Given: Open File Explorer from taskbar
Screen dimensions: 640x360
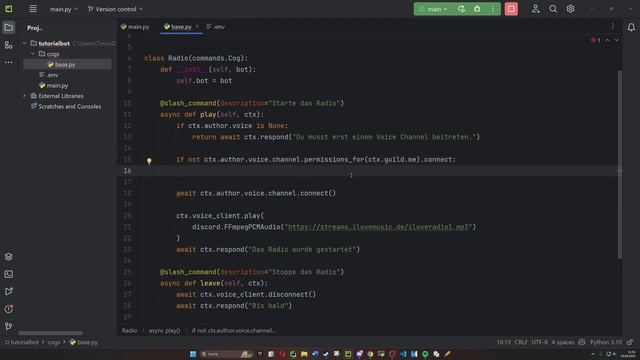Looking at the screenshot, I should [x=304, y=354].
